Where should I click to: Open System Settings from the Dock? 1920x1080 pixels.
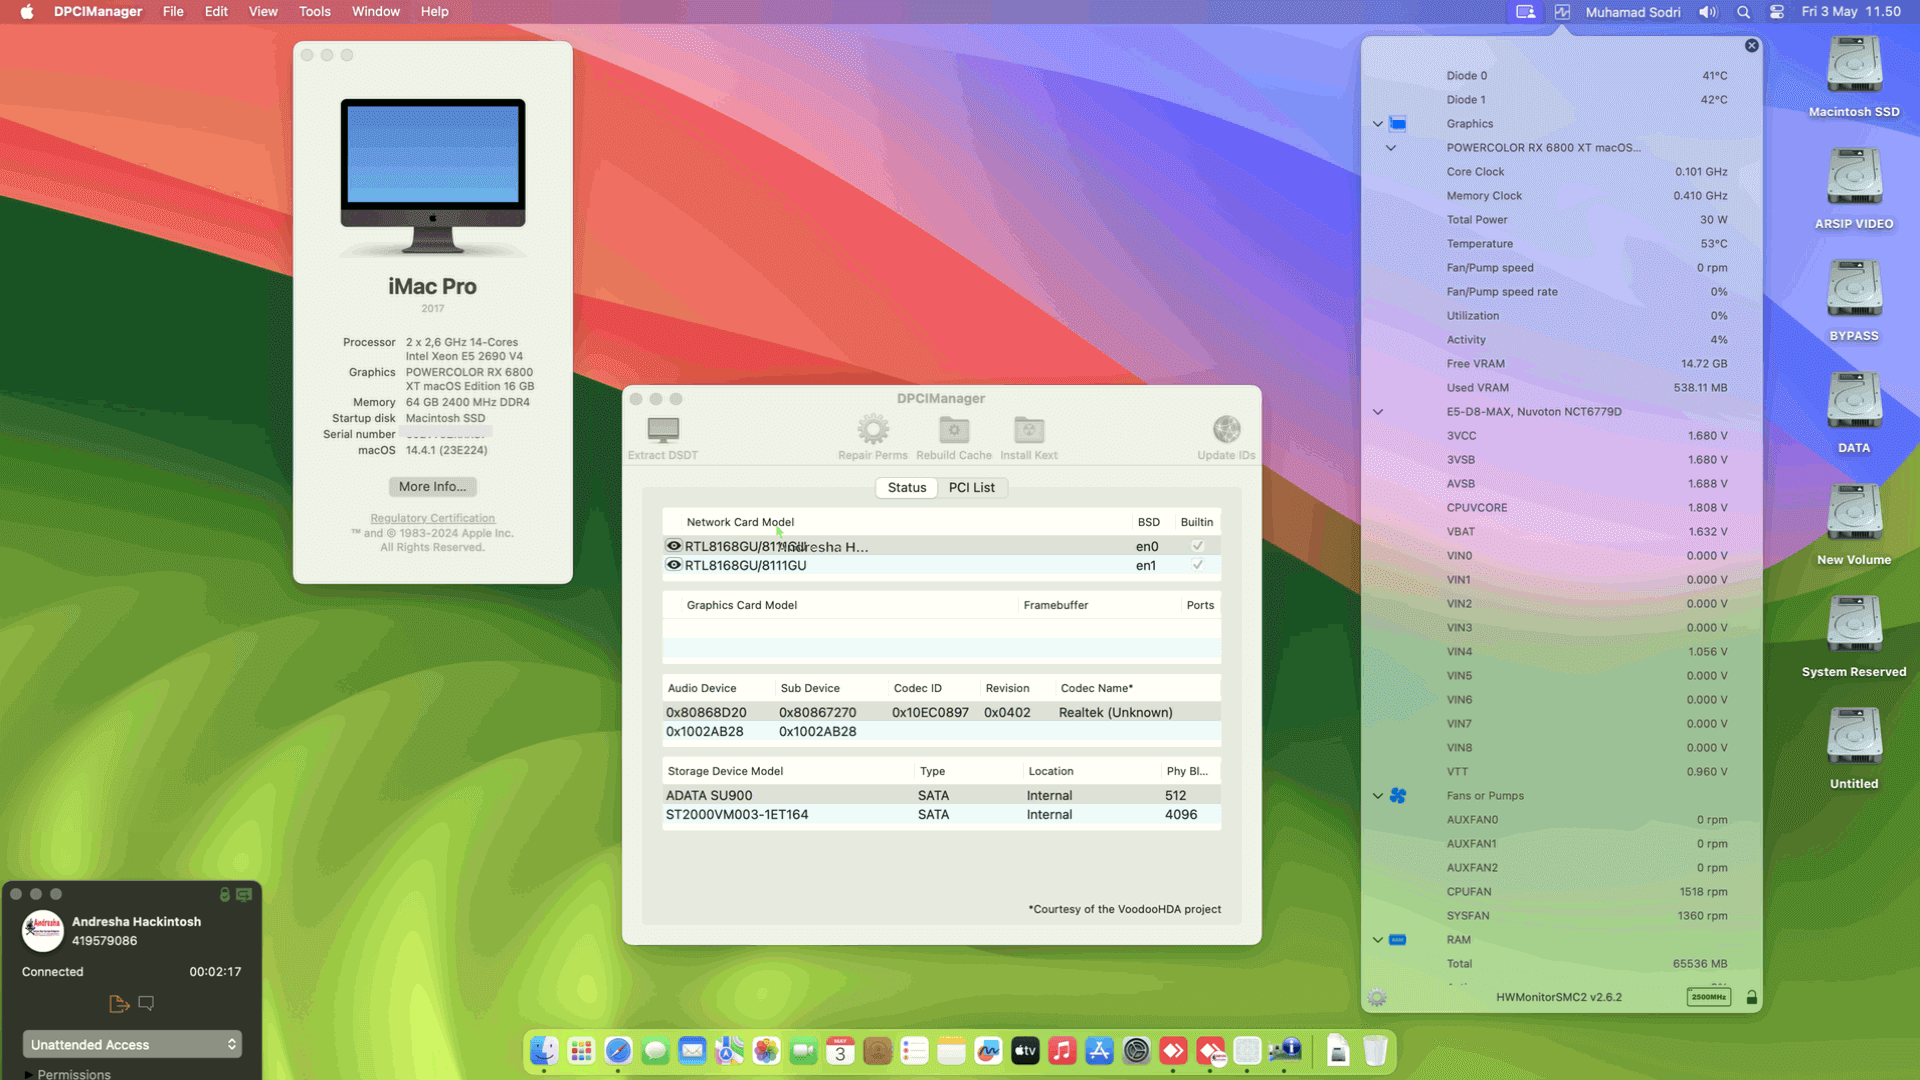1136,1051
